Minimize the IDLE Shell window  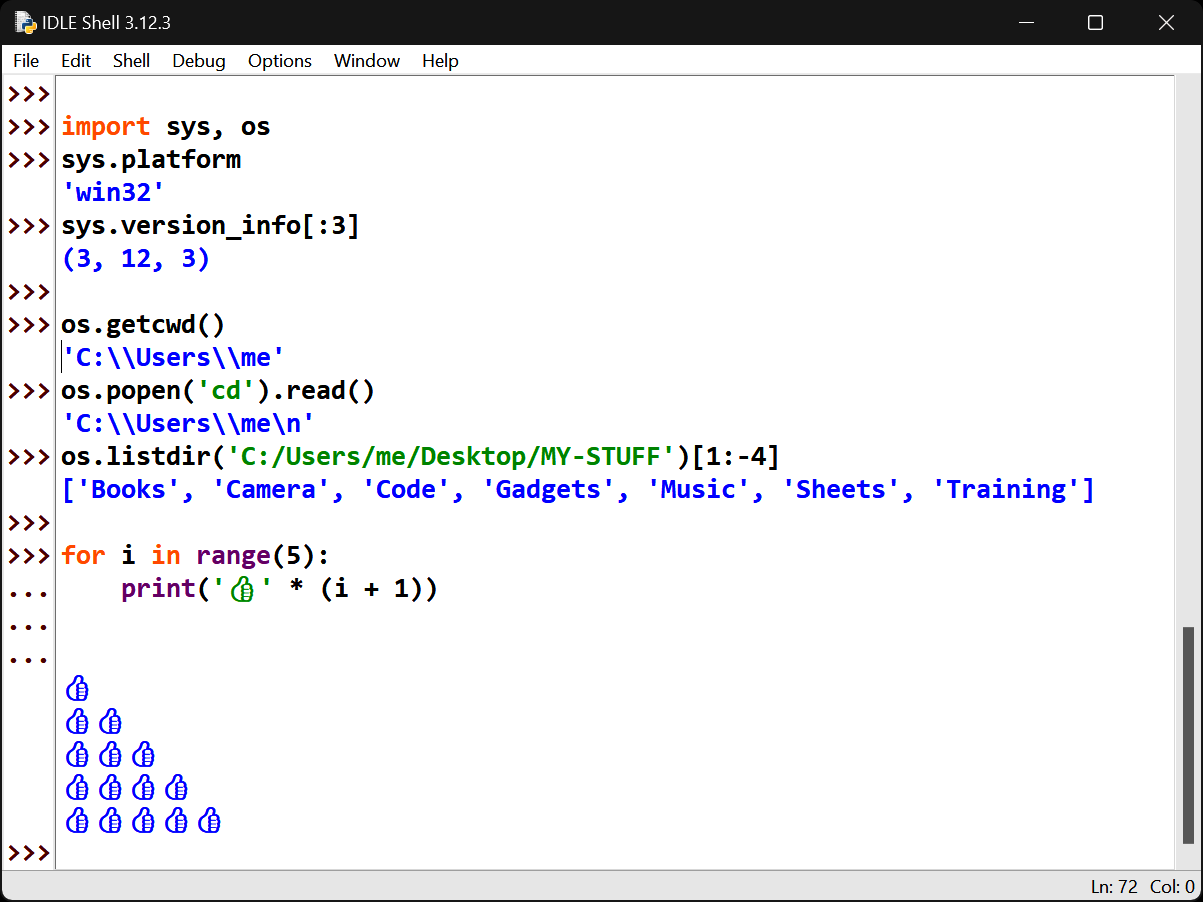pos(1025,22)
